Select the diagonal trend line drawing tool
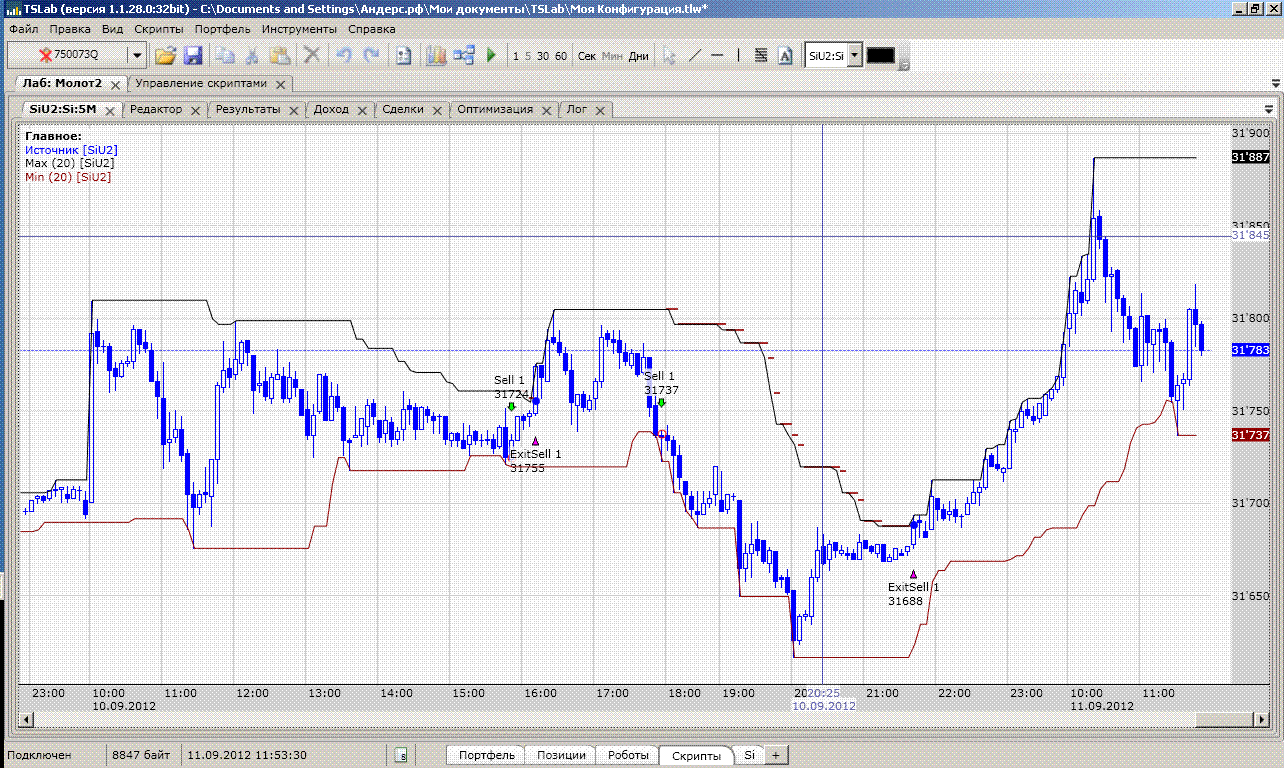1284x768 pixels. click(694, 56)
